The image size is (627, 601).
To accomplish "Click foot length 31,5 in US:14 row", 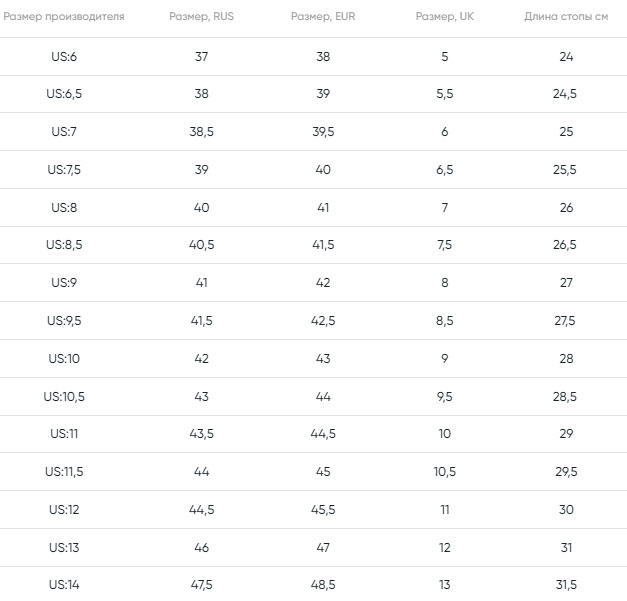I will coord(566,585).
